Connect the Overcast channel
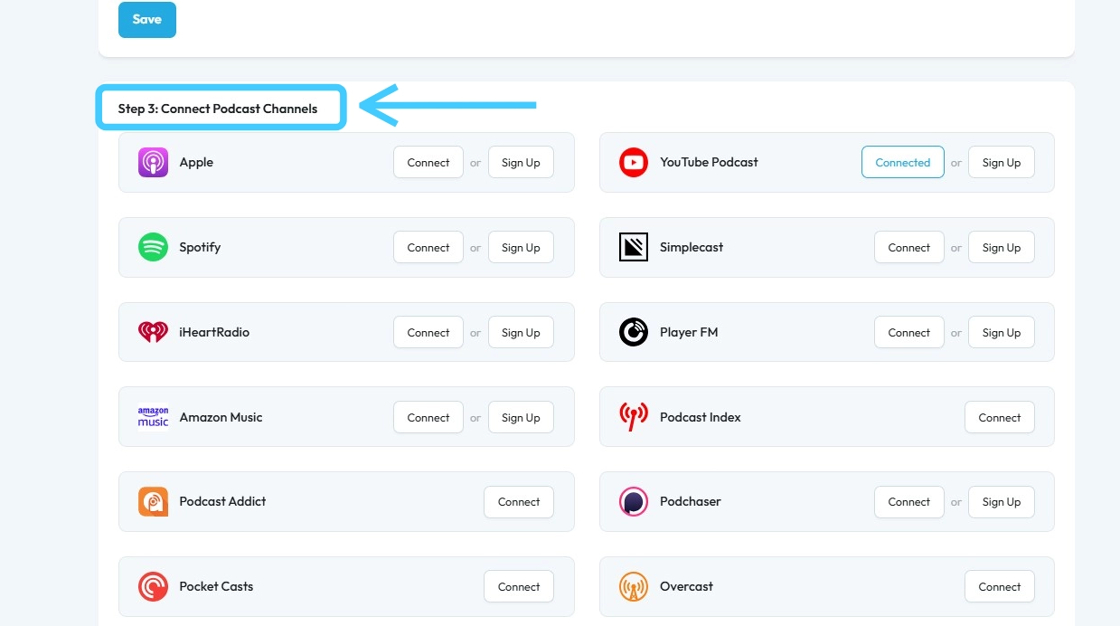The height and width of the screenshot is (626, 1120). coord(999,586)
